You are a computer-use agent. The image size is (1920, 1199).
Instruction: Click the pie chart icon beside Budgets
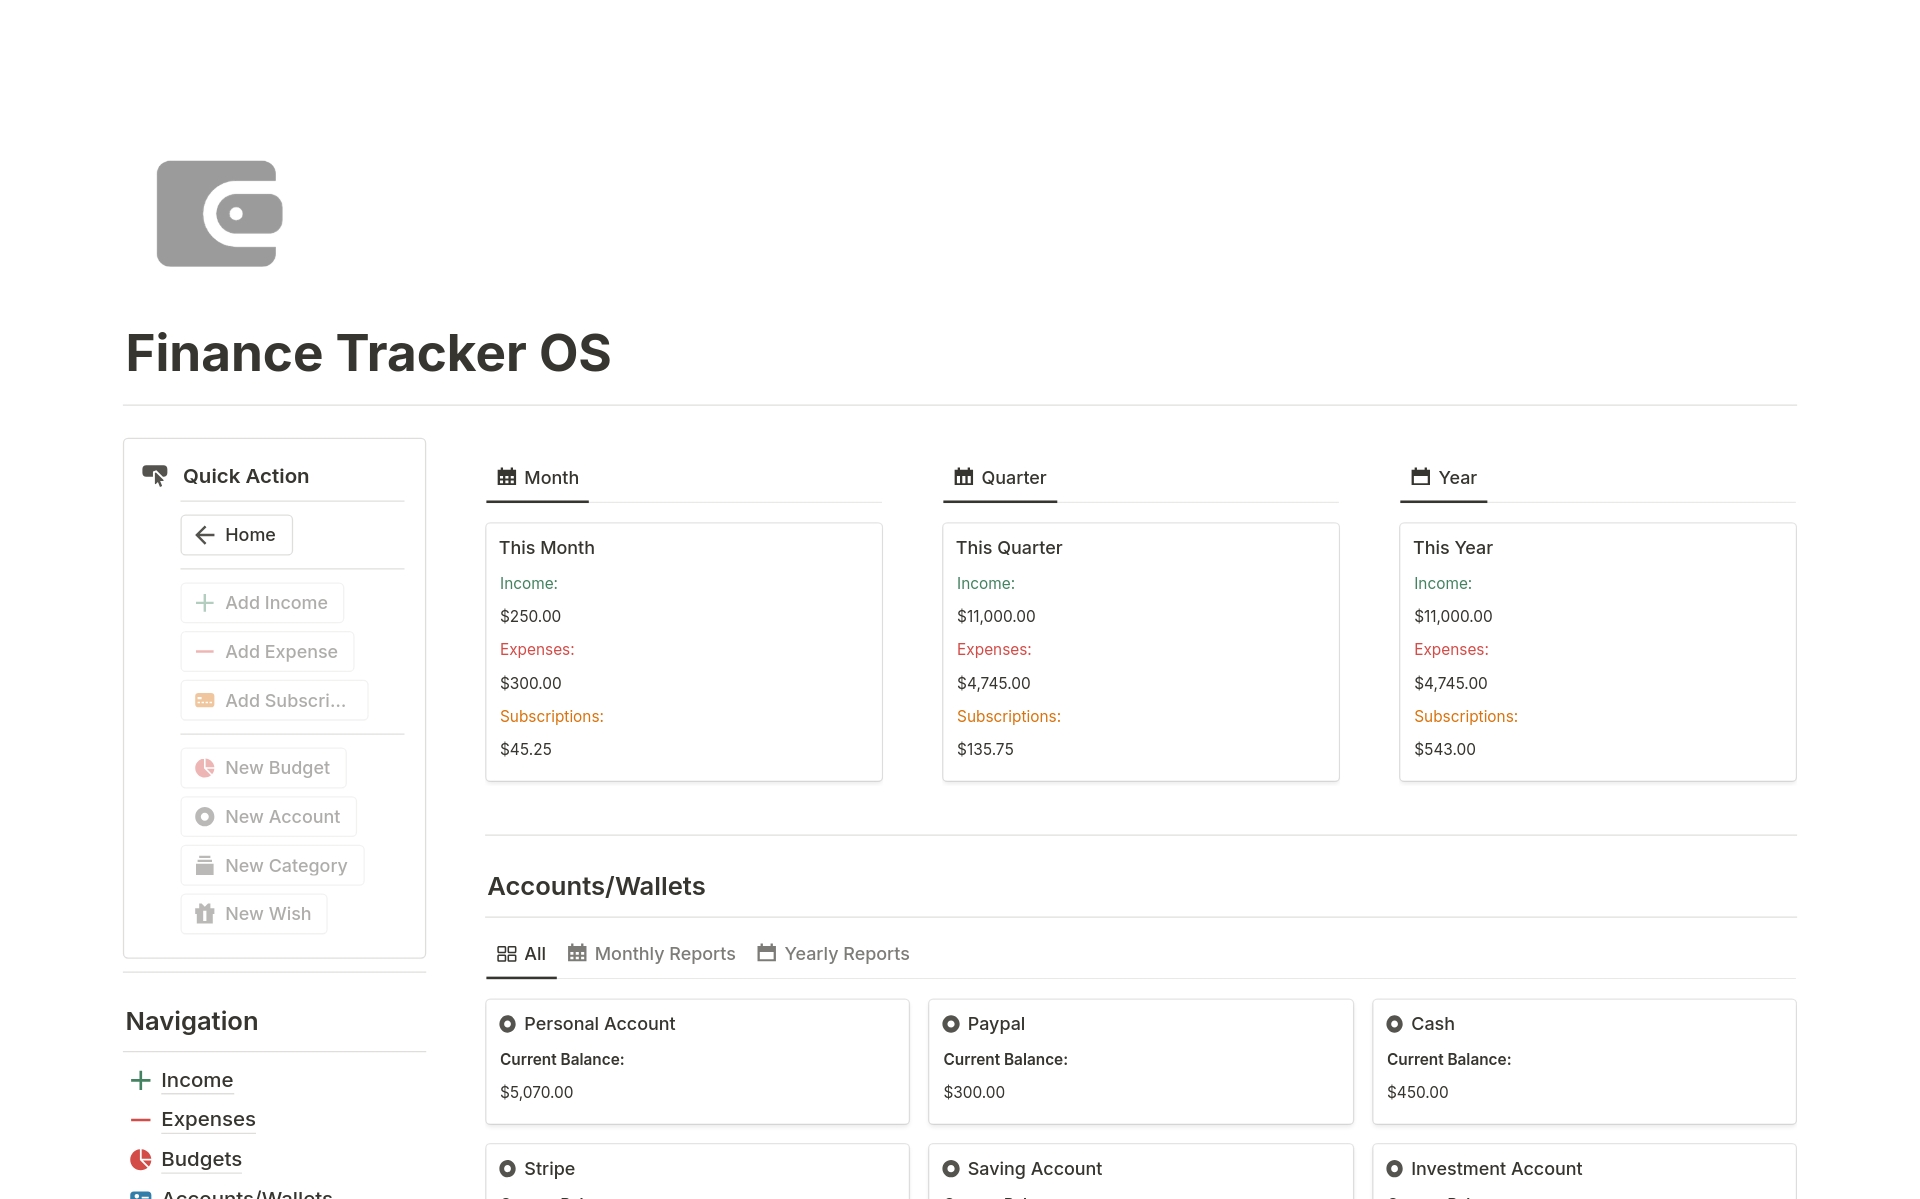click(x=141, y=1159)
